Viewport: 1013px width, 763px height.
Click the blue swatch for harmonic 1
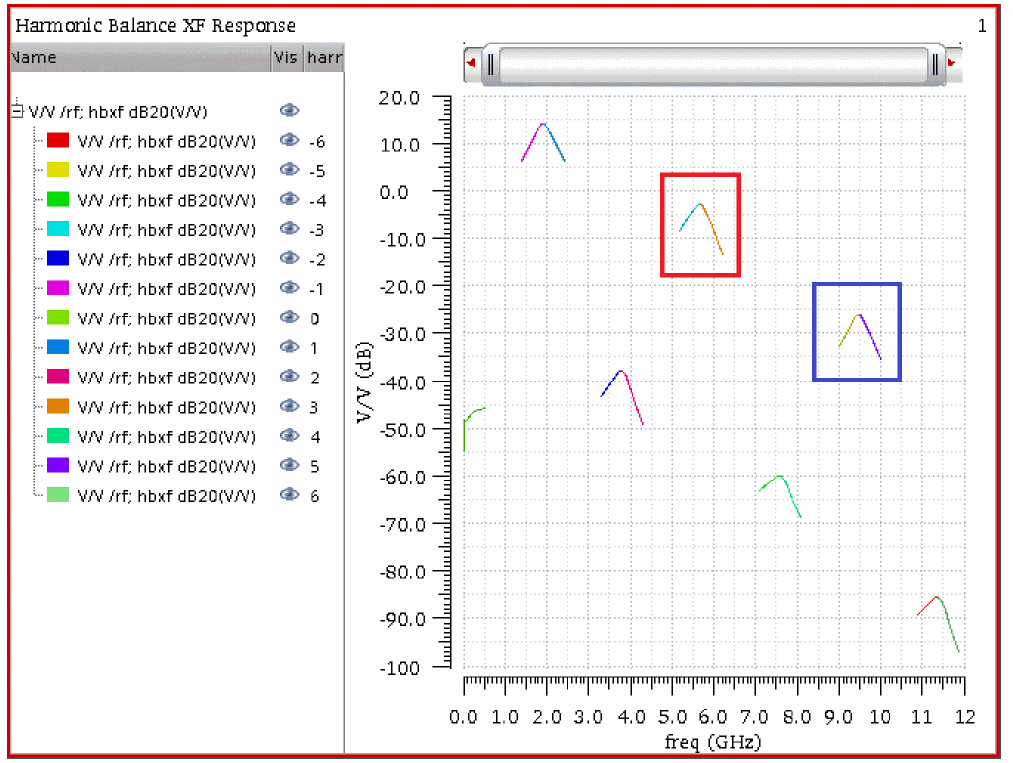(x=58, y=347)
